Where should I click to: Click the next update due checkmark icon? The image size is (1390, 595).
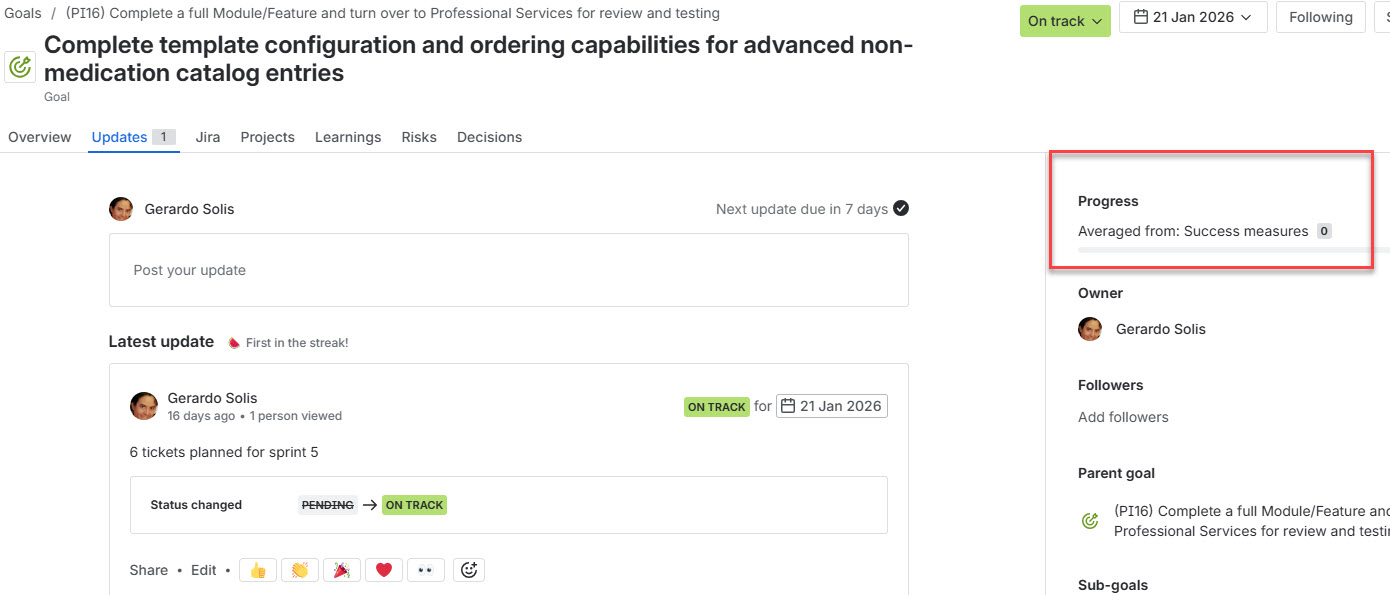click(901, 209)
